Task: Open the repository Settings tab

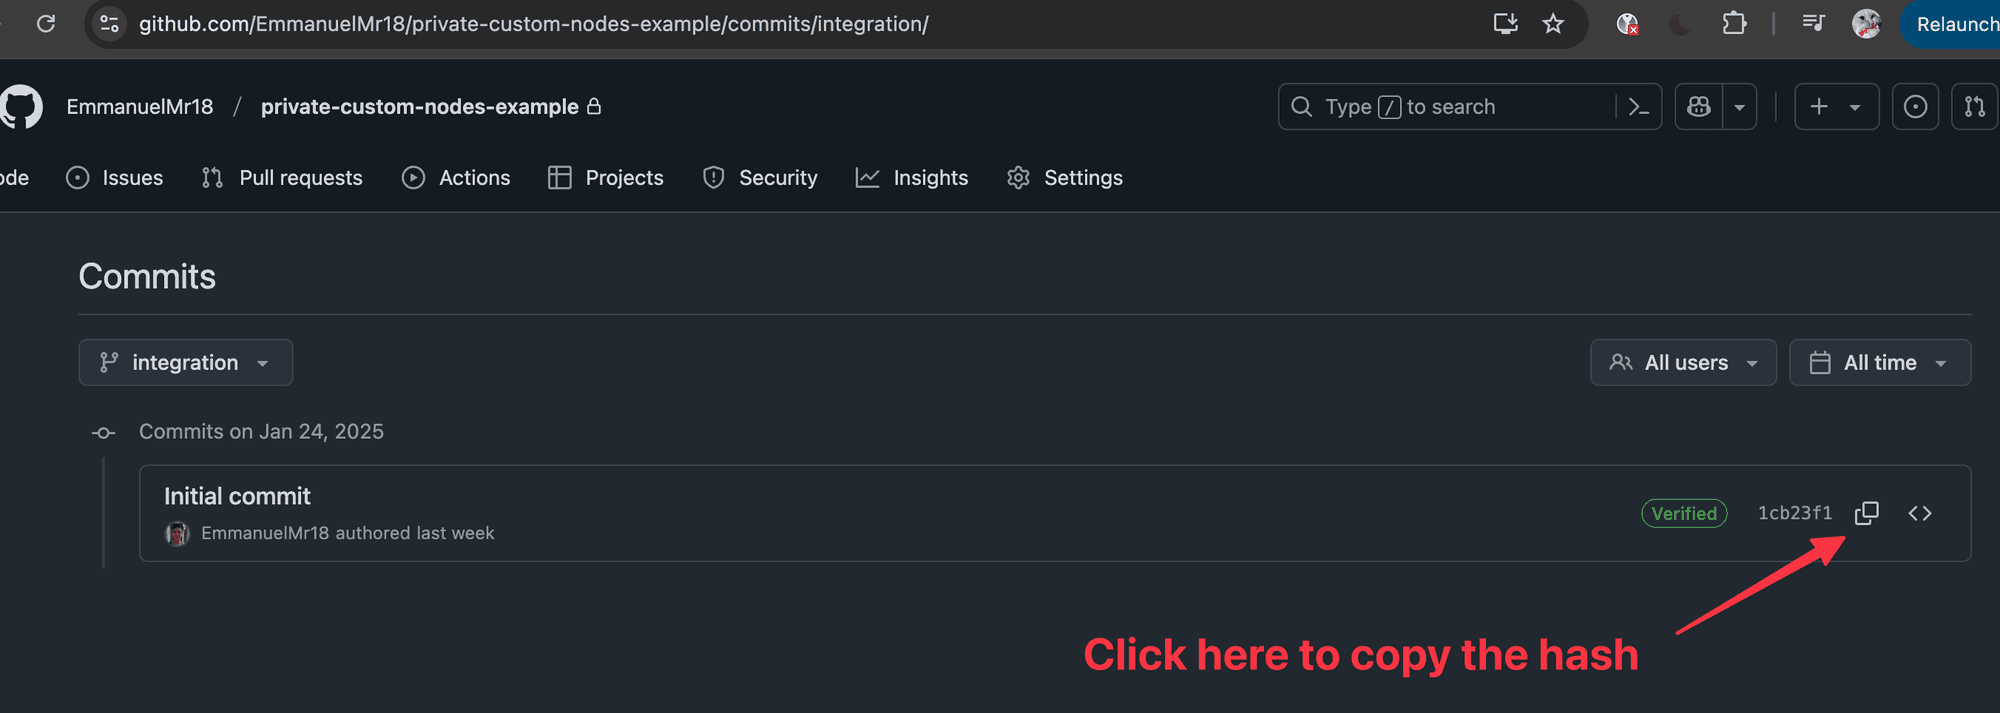Action: point(1065,178)
